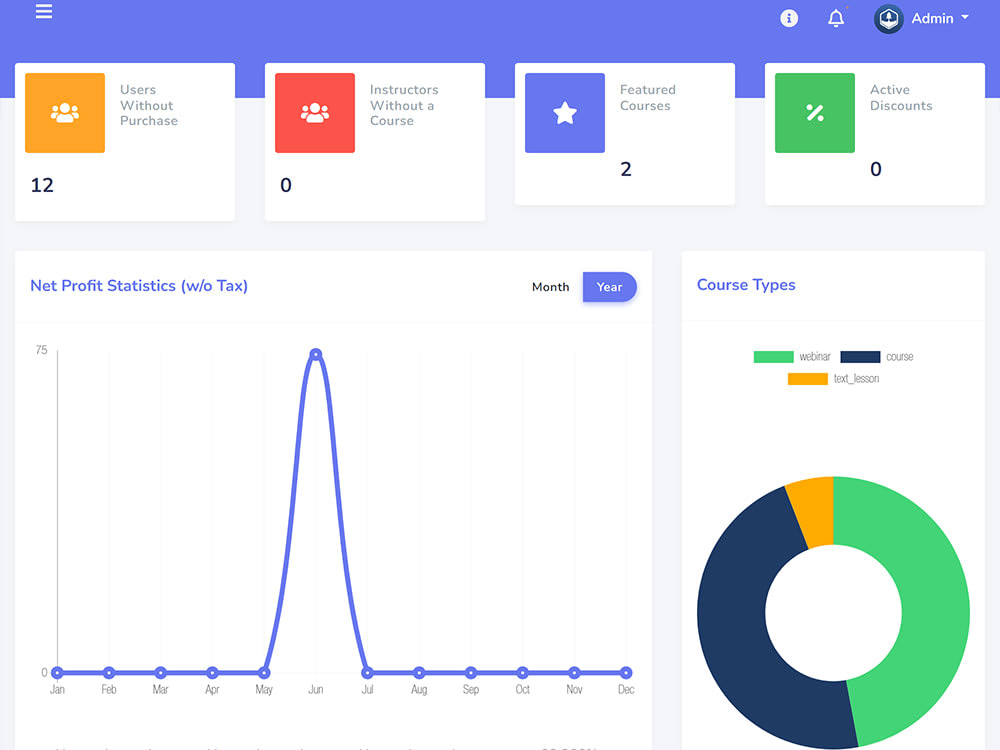Click the 75 y-axis label
Viewport: 1000px width, 750px height.
[41, 349]
